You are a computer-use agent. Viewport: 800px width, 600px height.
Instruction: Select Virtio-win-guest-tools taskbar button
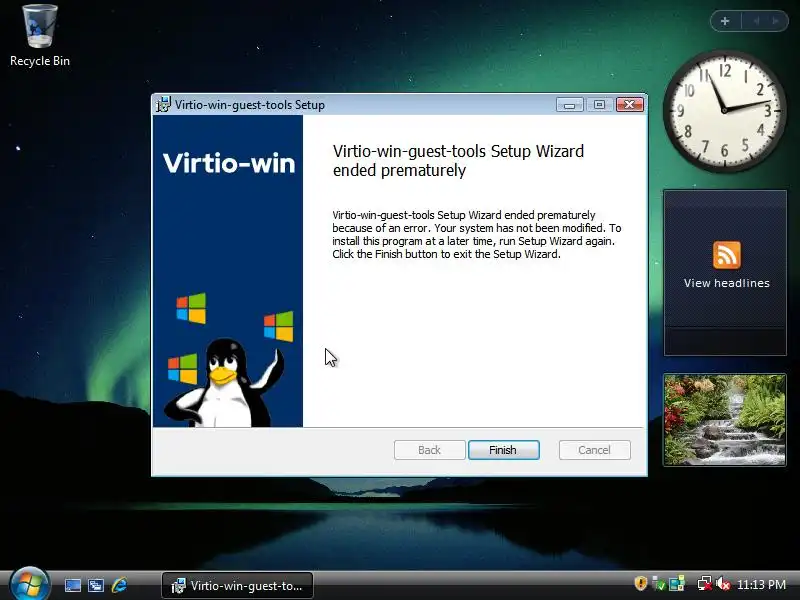pos(237,585)
